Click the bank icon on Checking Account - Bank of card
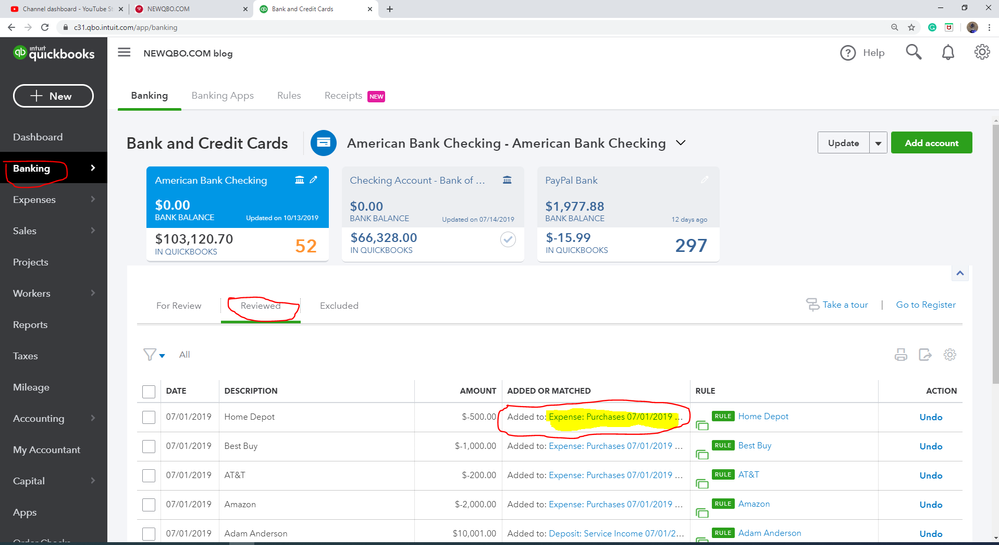 pyautogui.click(x=507, y=180)
